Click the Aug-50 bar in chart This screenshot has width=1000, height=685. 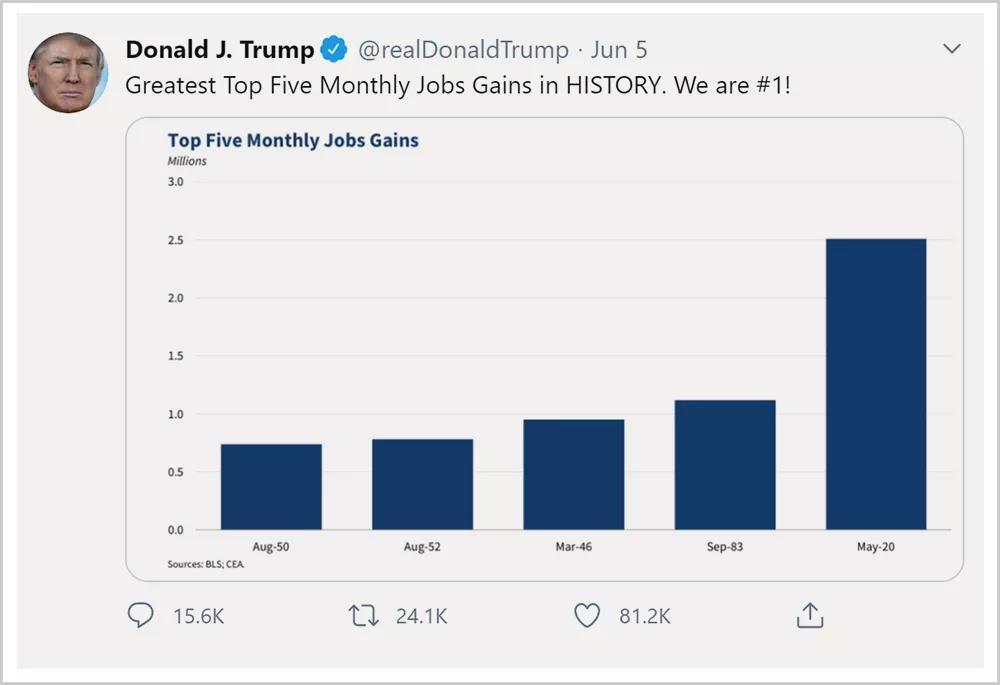point(271,487)
